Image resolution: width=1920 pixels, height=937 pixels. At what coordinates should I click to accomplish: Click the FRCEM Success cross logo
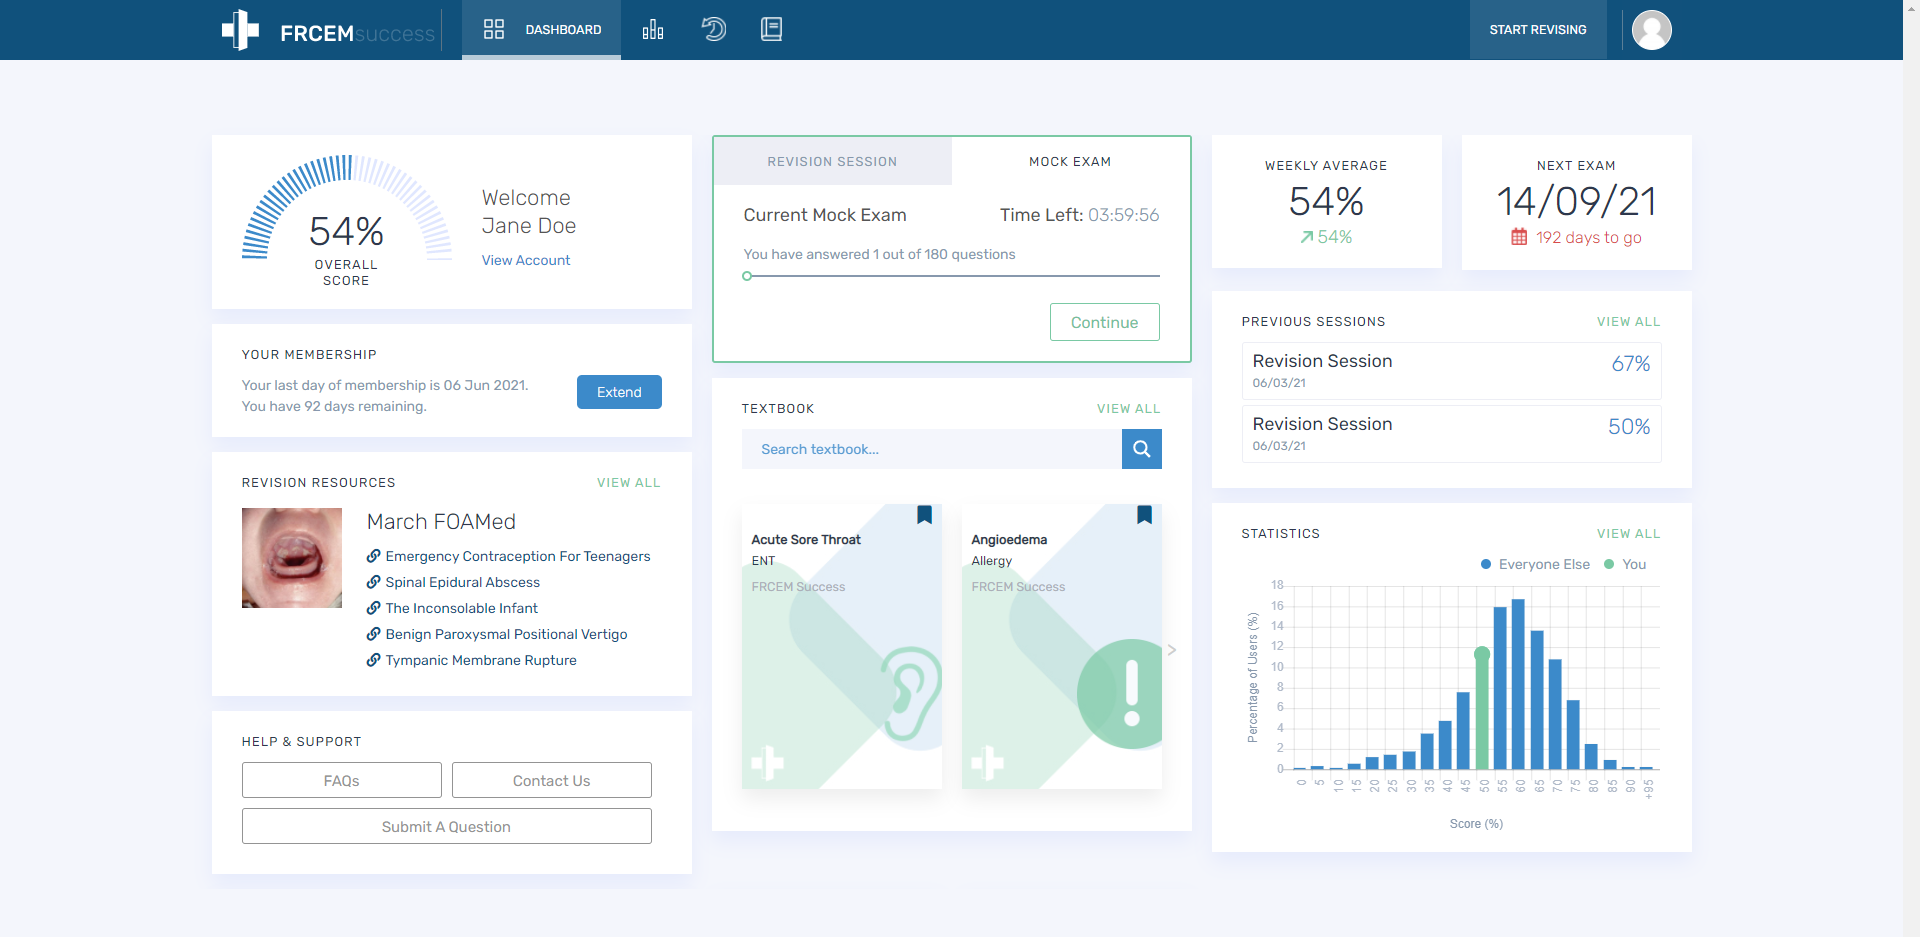(x=240, y=30)
